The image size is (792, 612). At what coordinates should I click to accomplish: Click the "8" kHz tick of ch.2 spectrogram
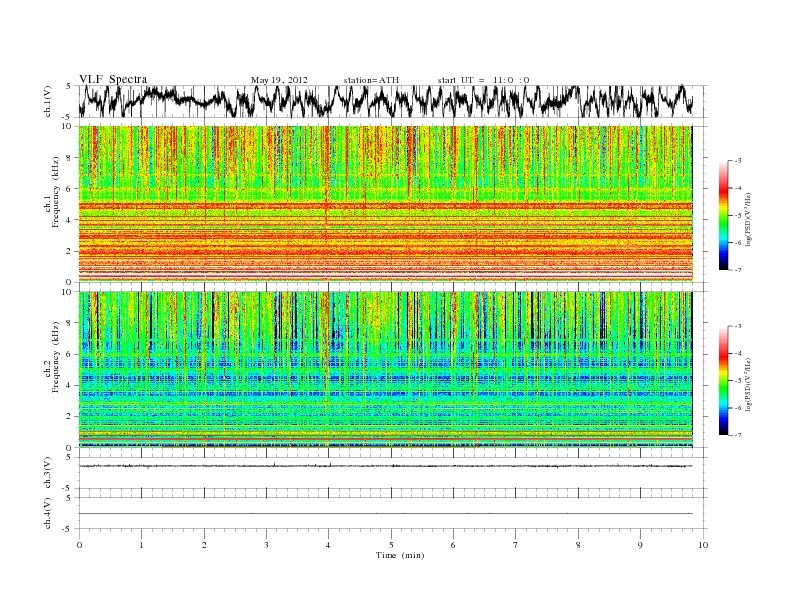(x=70, y=323)
